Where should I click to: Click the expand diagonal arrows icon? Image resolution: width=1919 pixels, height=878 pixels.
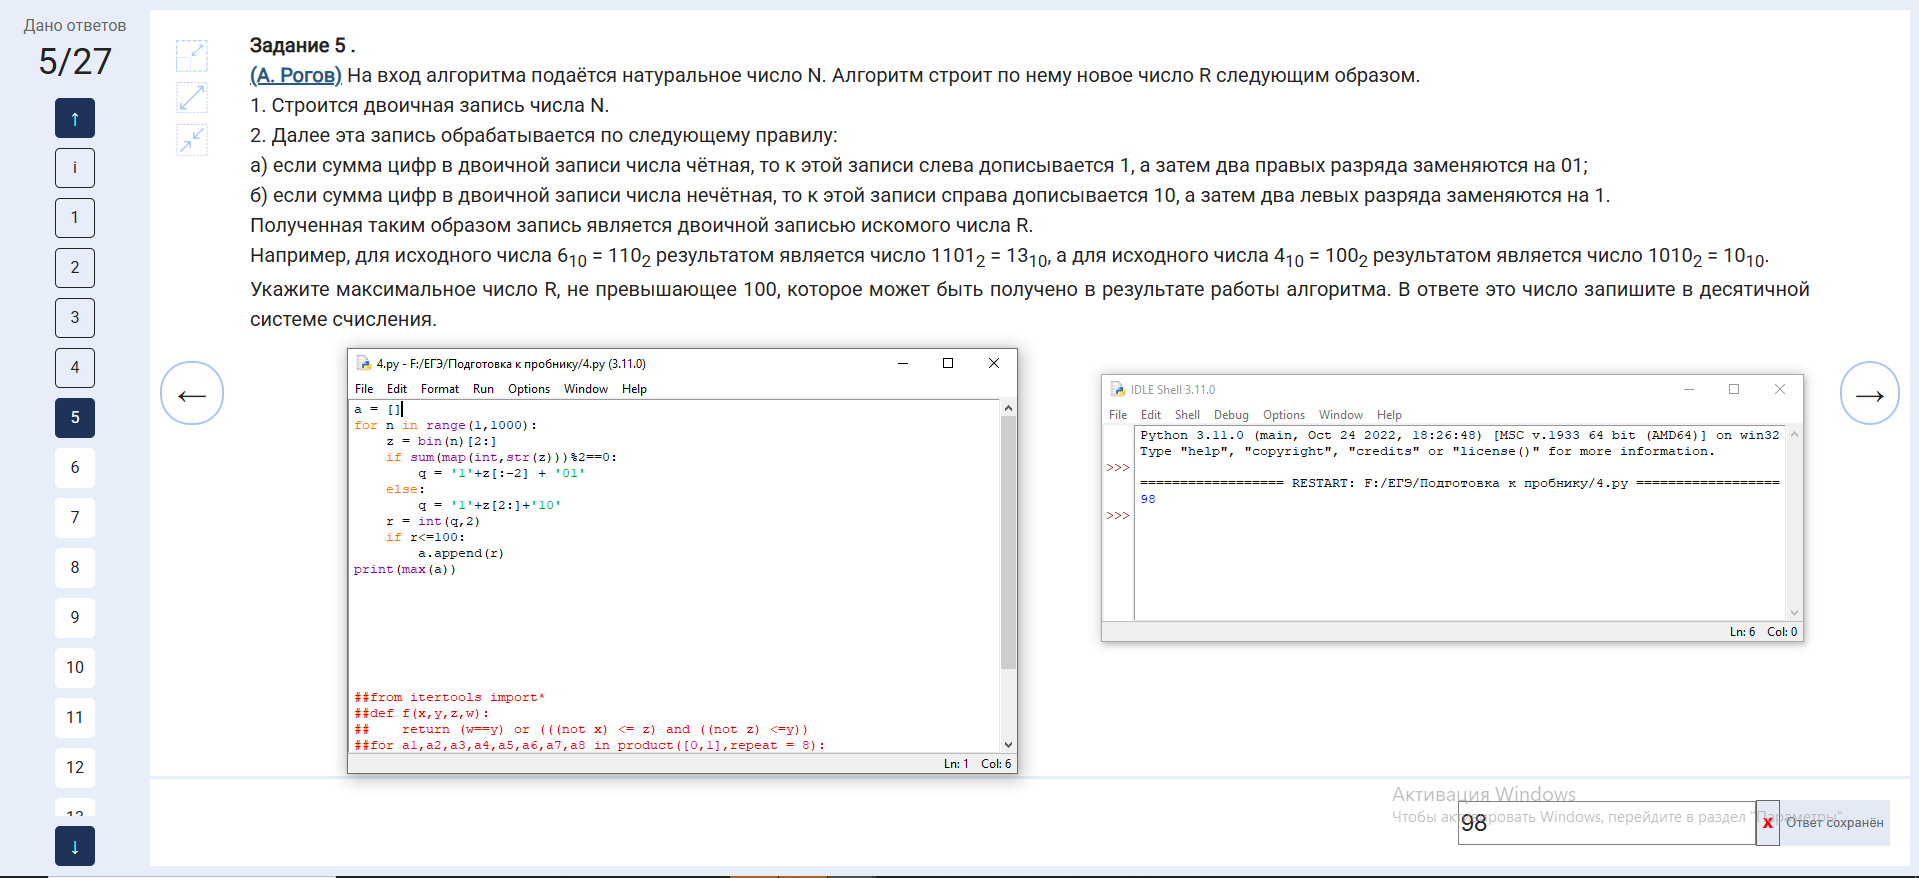pos(191,98)
